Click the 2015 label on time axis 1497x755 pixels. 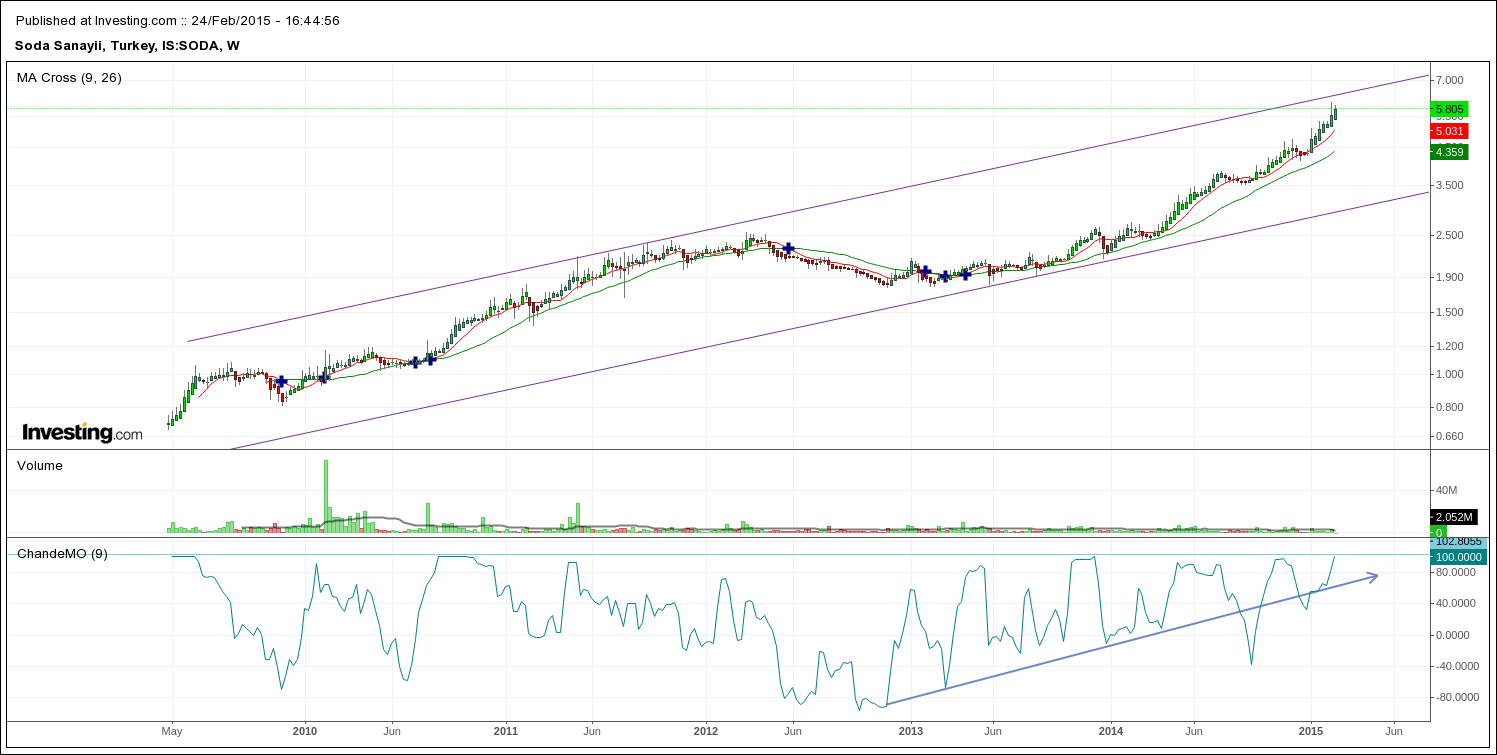coord(1311,731)
